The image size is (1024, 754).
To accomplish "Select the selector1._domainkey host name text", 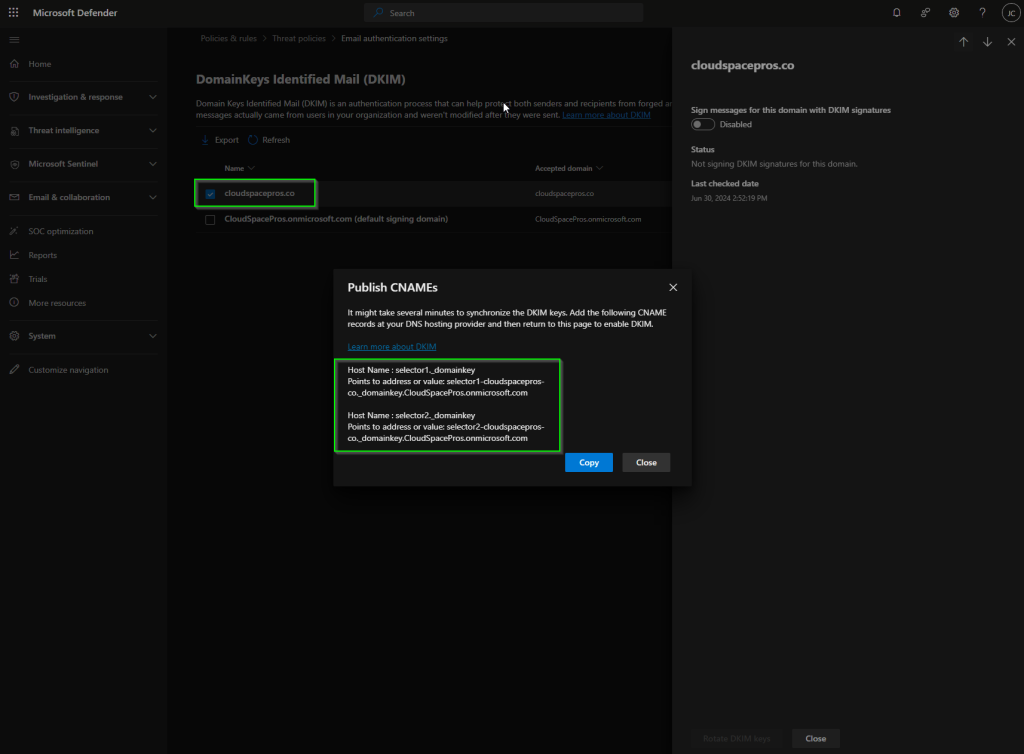I will pos(435,370).
